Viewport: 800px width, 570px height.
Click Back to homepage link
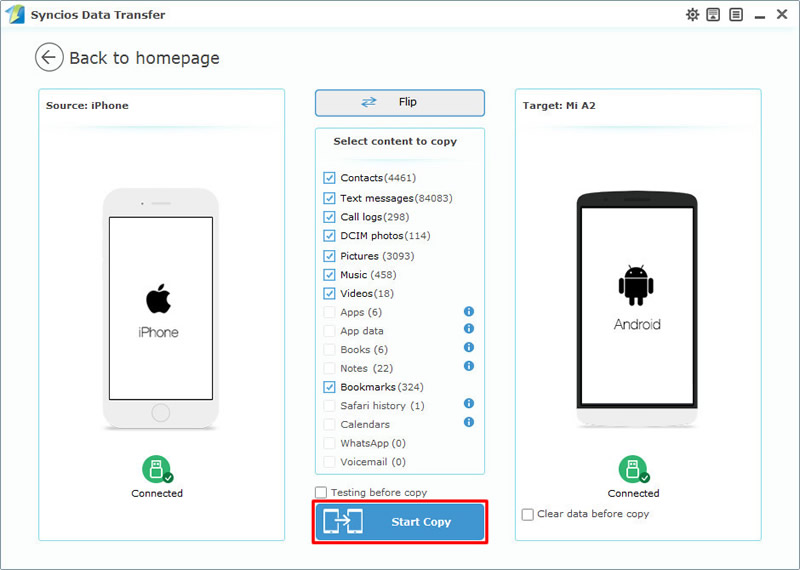coord(144,58)
